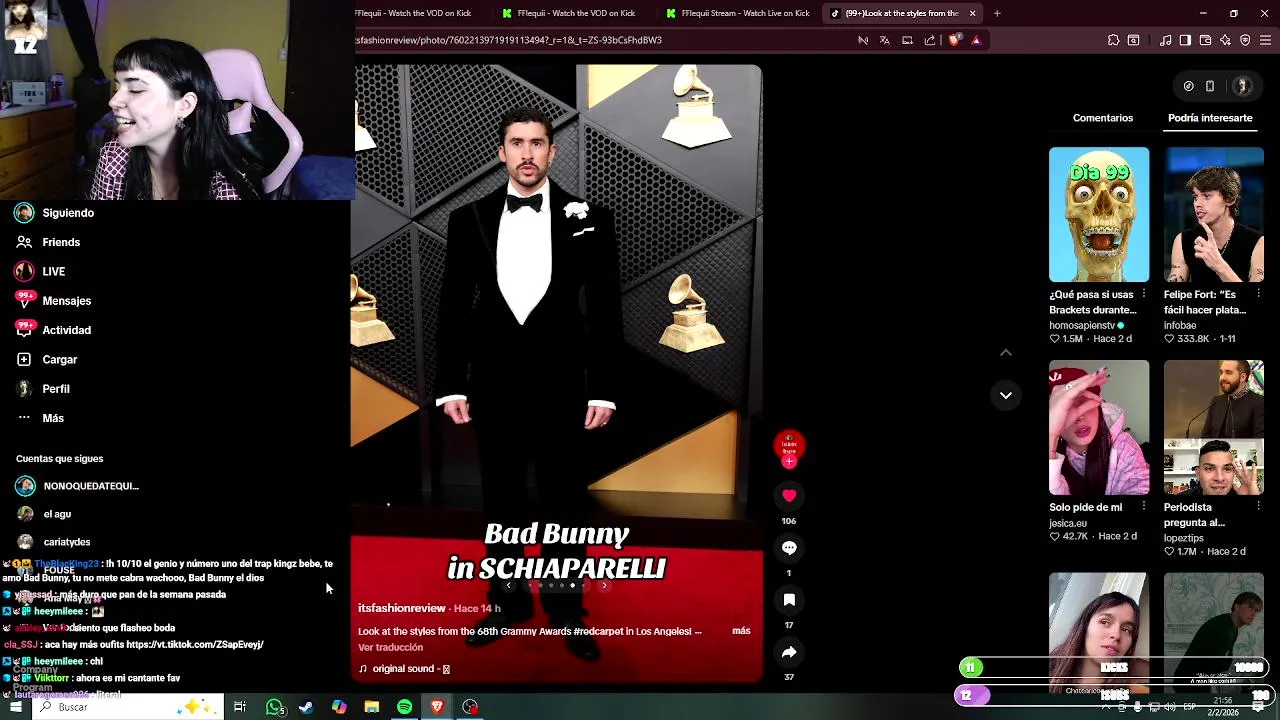The height and width of the screenshot is (720, 1280).
Task: Click the taskbar Buscar search box
Action: click(x=128, y=707)
